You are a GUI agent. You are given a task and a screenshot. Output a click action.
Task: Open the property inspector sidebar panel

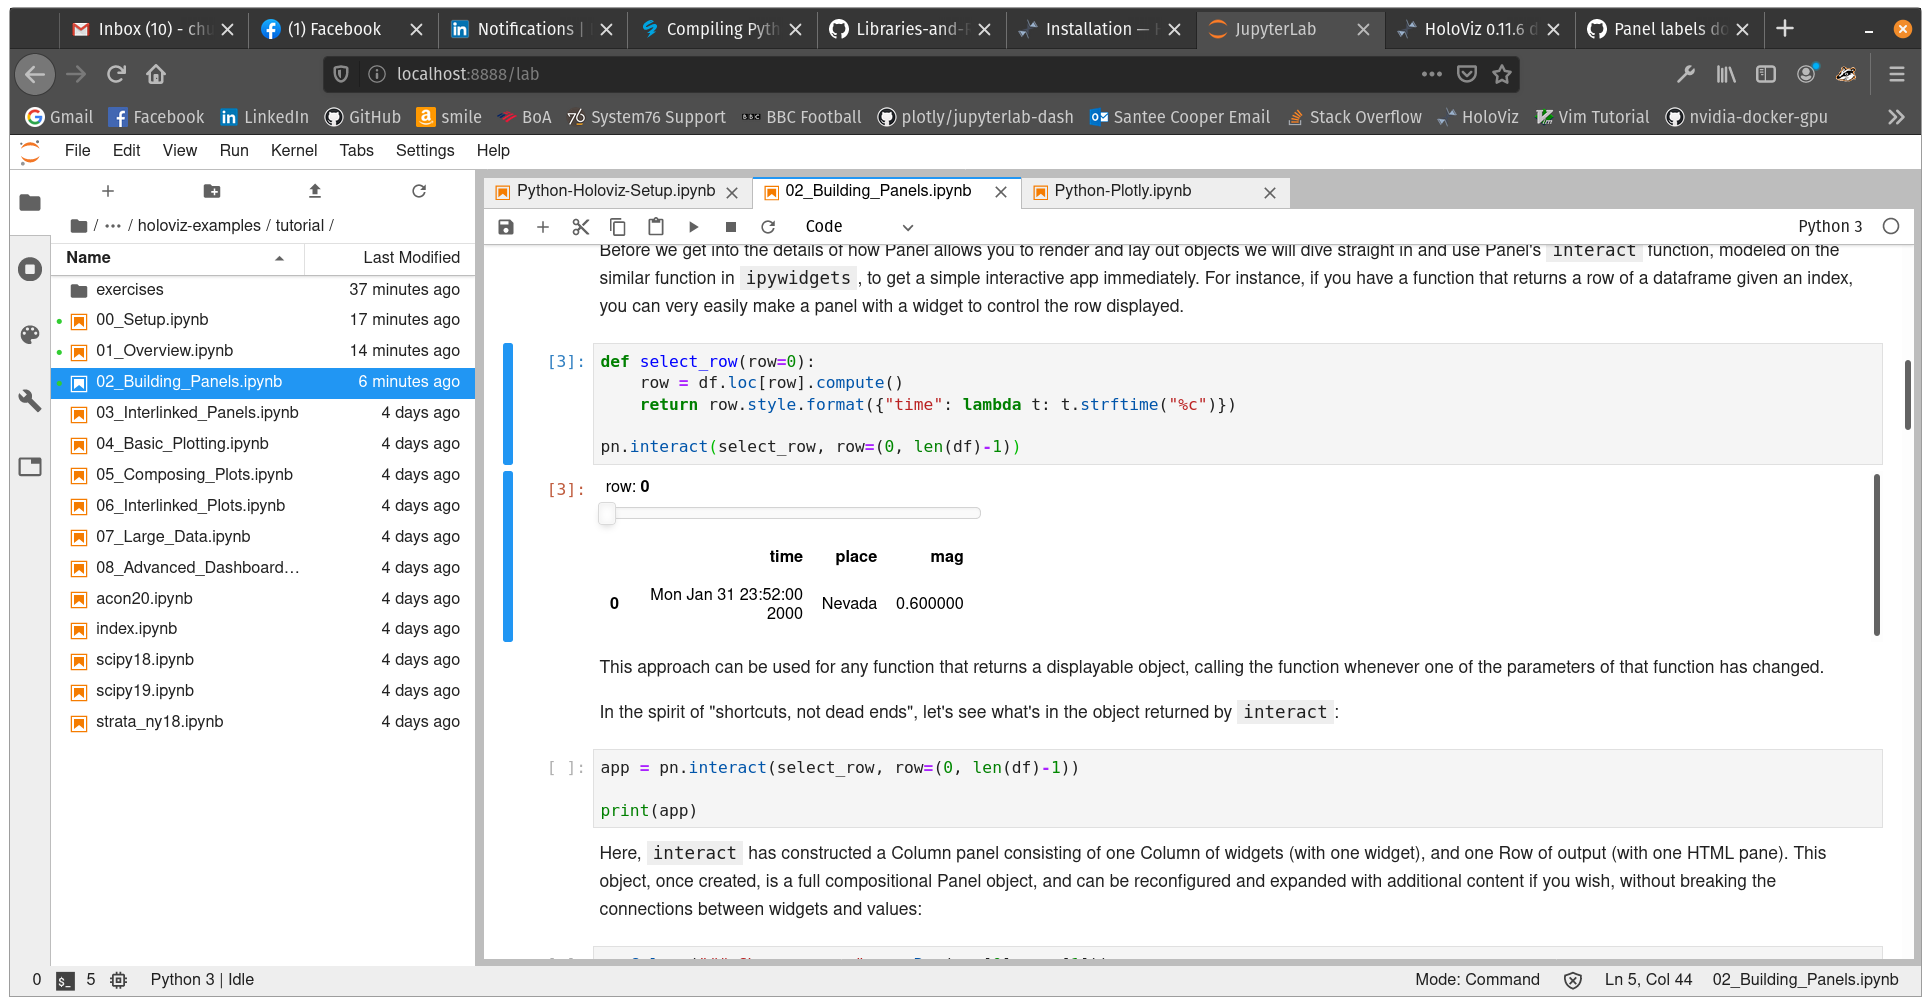pyautogui.click(x=30, y=401)
